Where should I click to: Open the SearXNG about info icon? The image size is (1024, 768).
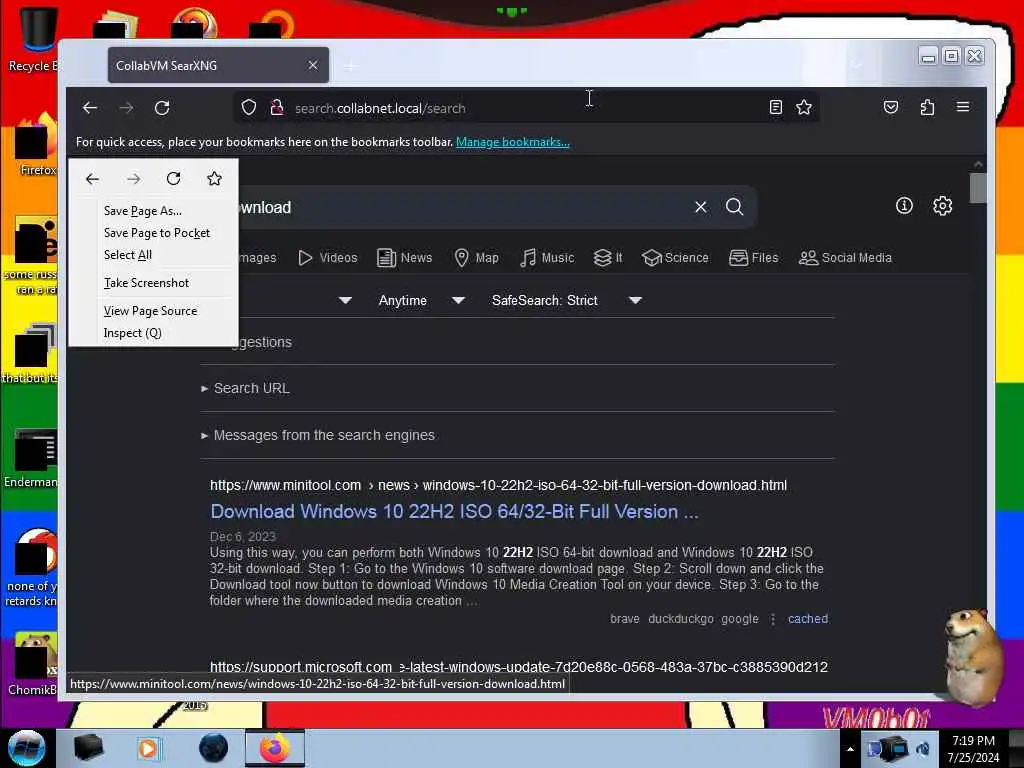[x=904, y=206]
